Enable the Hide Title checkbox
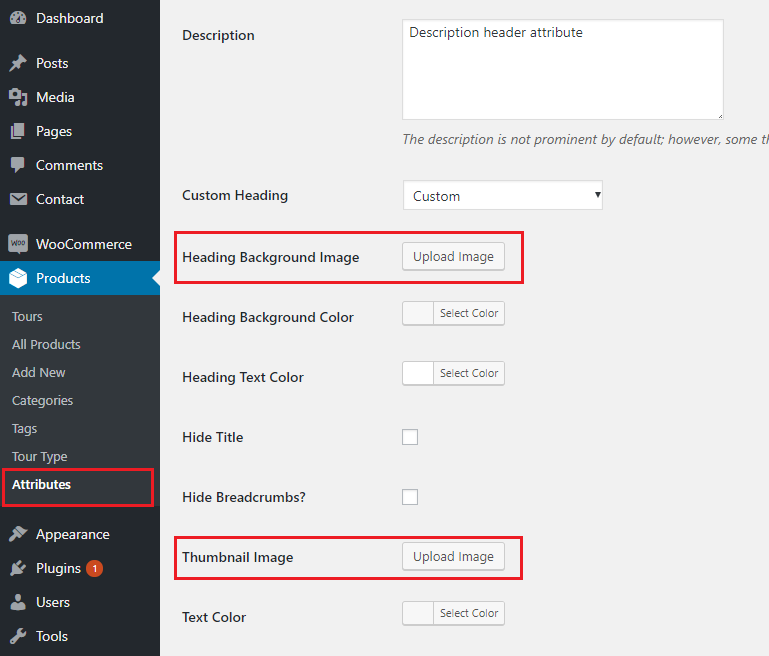This screenshot has width=769, height=656. coord(410,437)
